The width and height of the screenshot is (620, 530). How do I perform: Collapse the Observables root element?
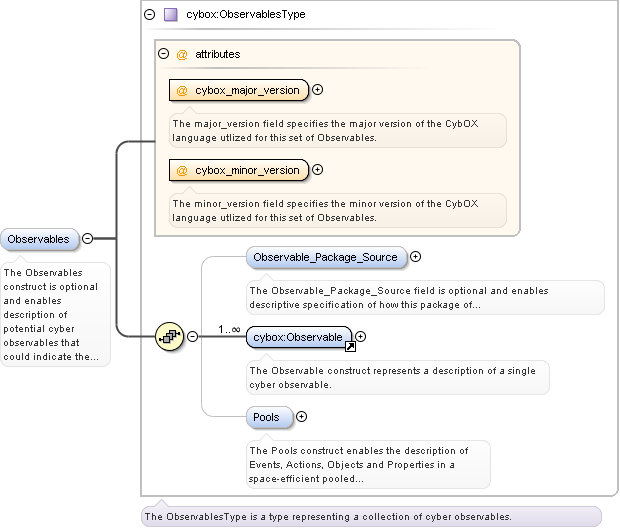pyautogui.click(x=88, y=239)
